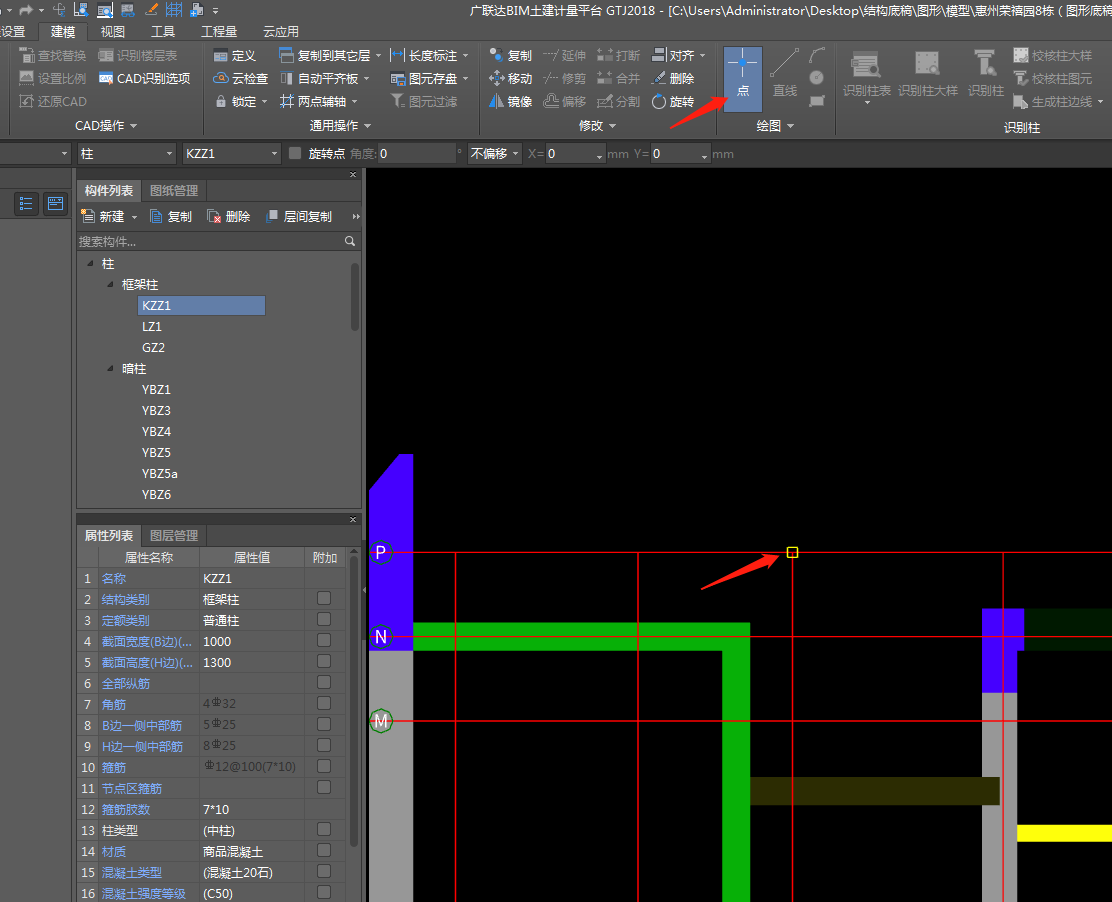This screenshot has width=1112, height=902.
Task: Select YBZ5a in component tree
Action: tap(160, 474)
